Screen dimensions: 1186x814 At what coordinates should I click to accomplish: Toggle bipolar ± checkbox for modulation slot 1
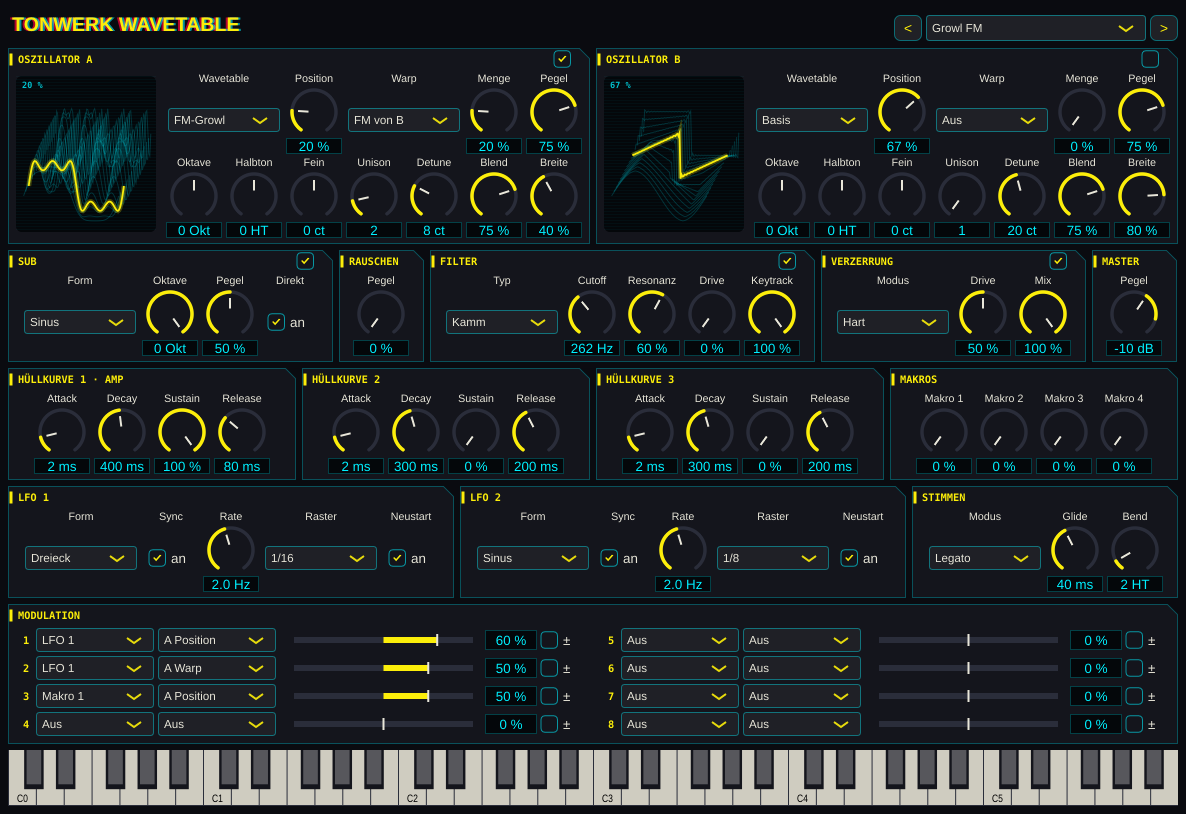click(549, 640)
